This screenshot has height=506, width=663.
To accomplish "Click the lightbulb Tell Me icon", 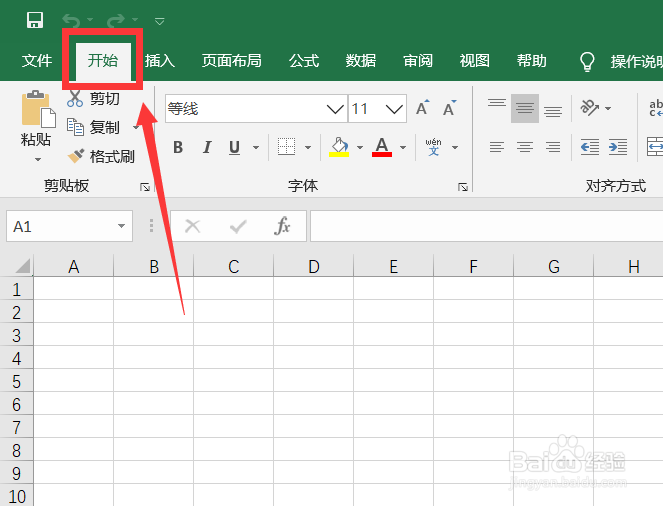I will pos(587,62).
